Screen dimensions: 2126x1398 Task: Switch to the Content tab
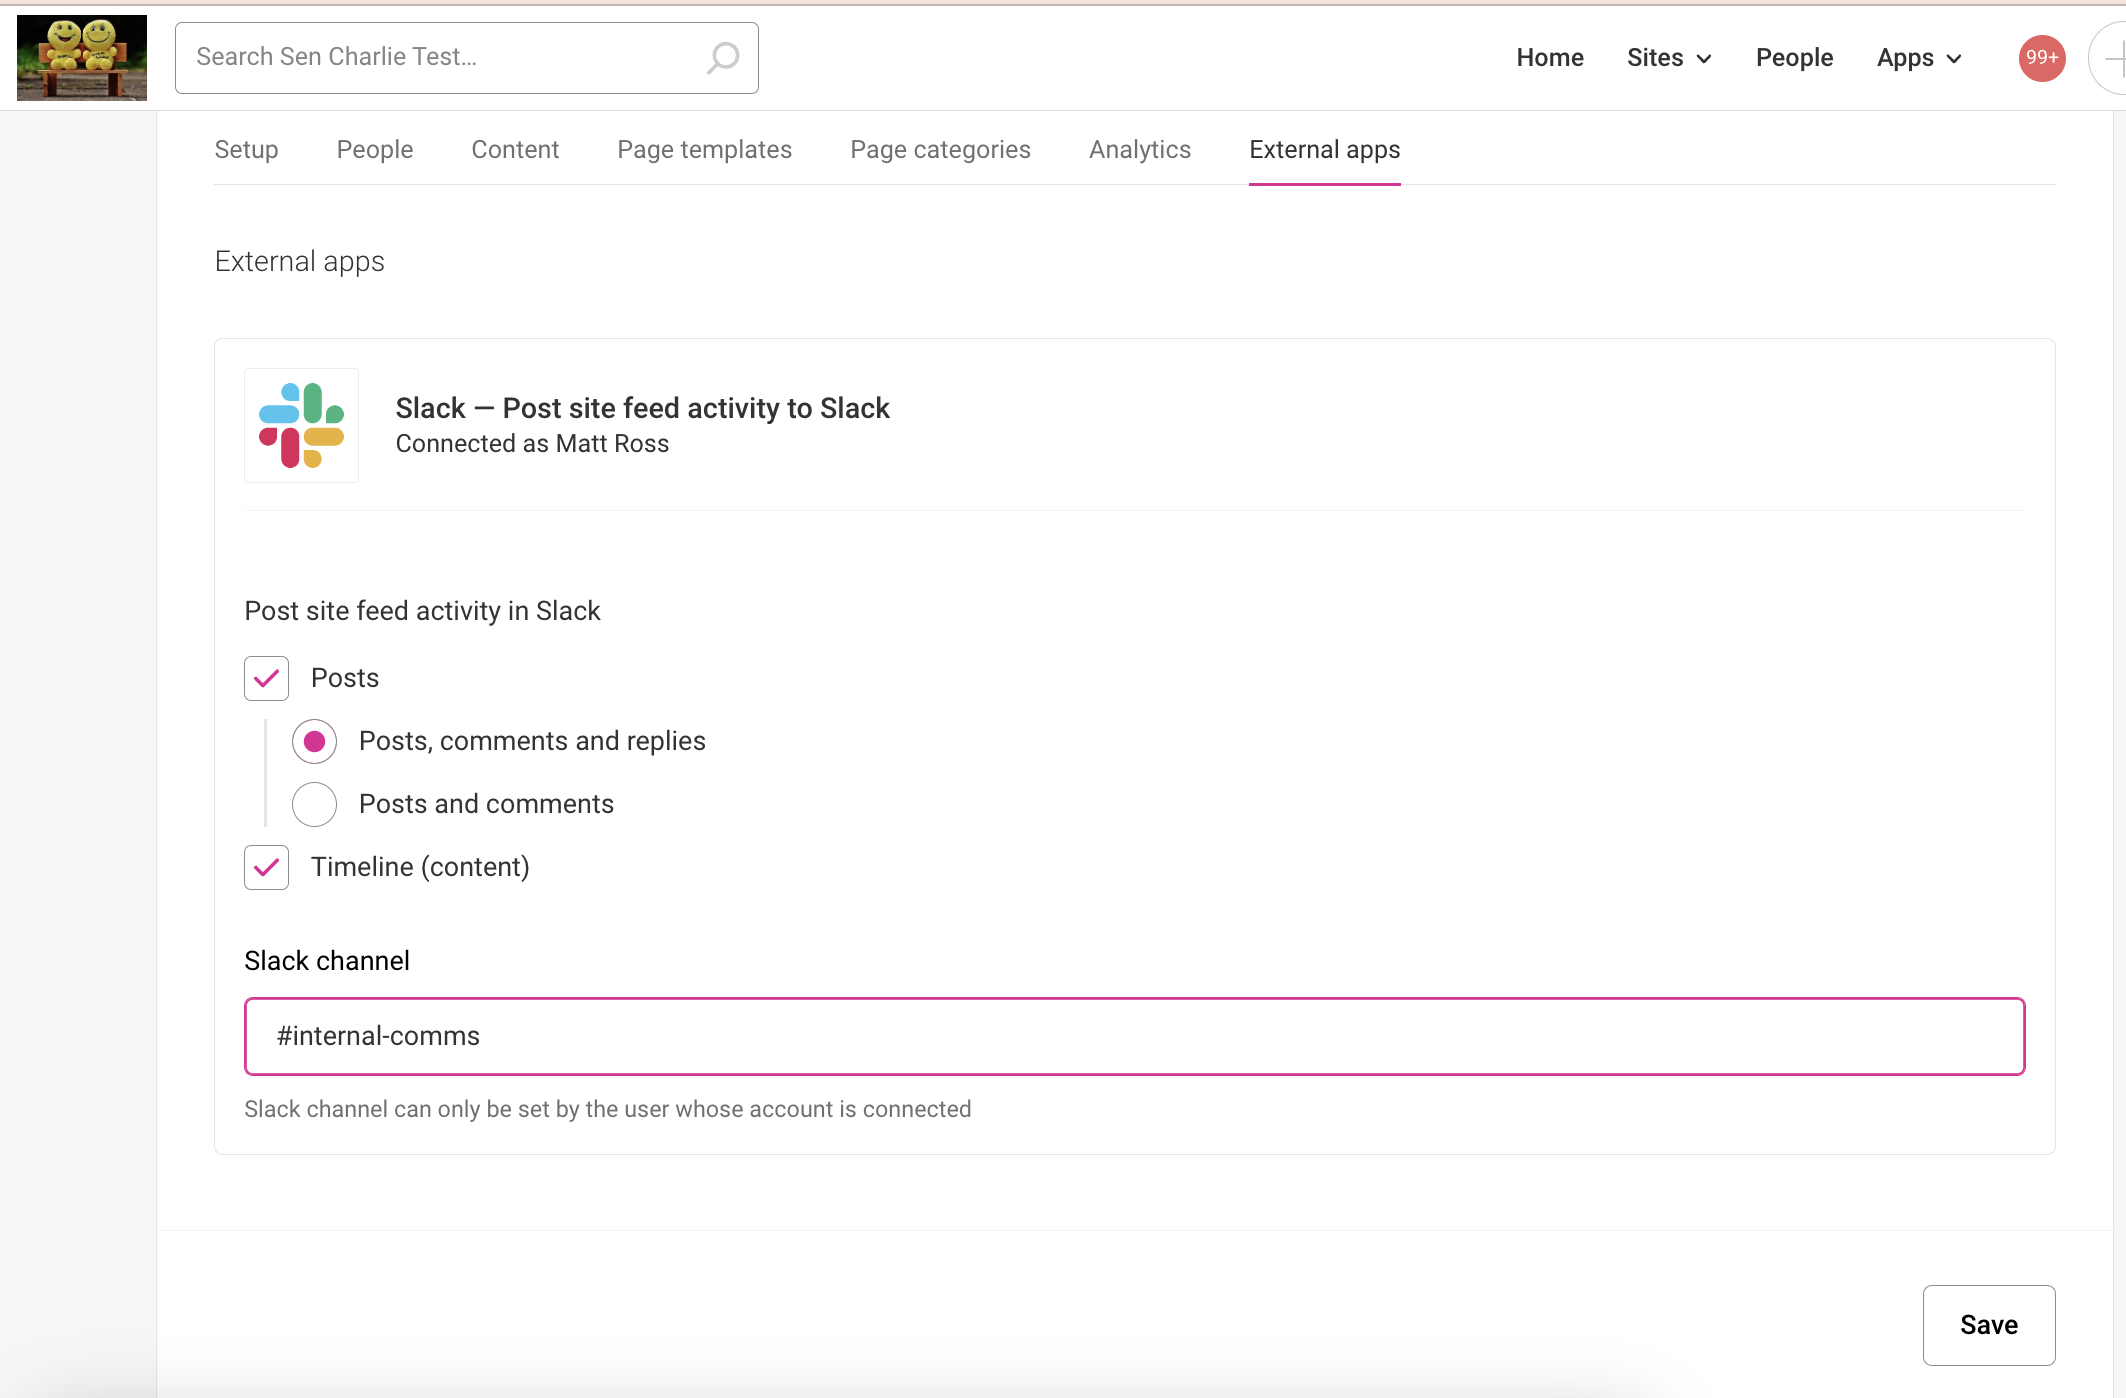pyautogui.click(x=515, y=149)
